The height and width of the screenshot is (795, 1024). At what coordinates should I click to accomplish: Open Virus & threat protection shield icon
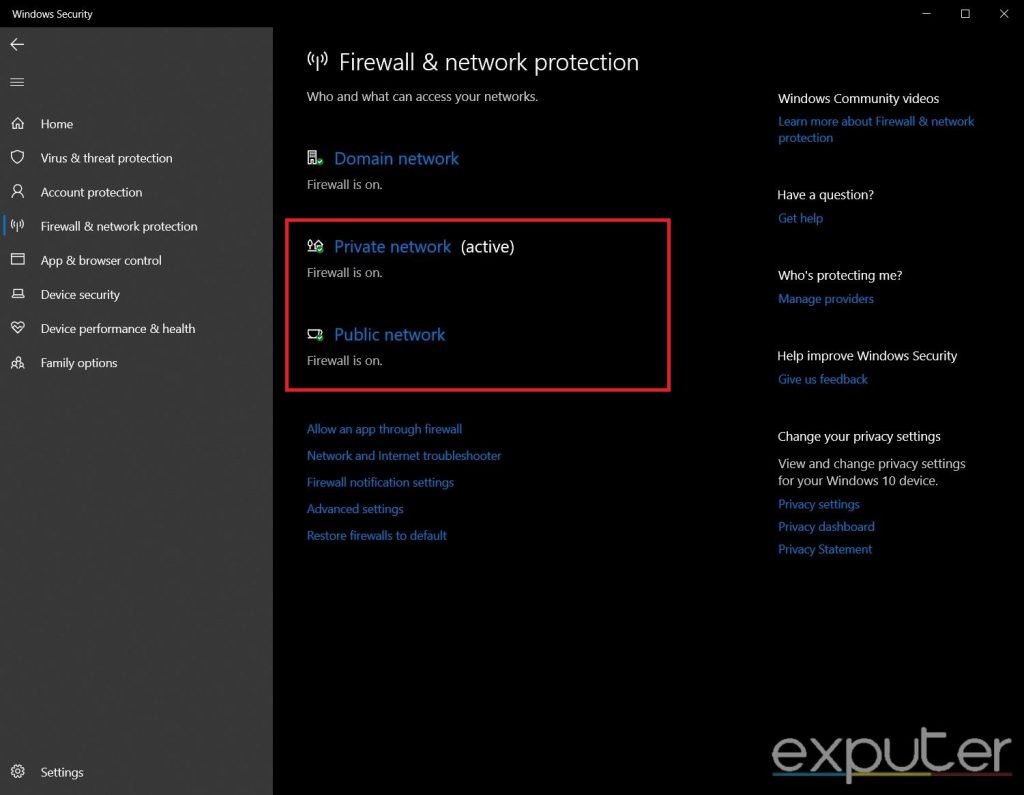point(20,158)
